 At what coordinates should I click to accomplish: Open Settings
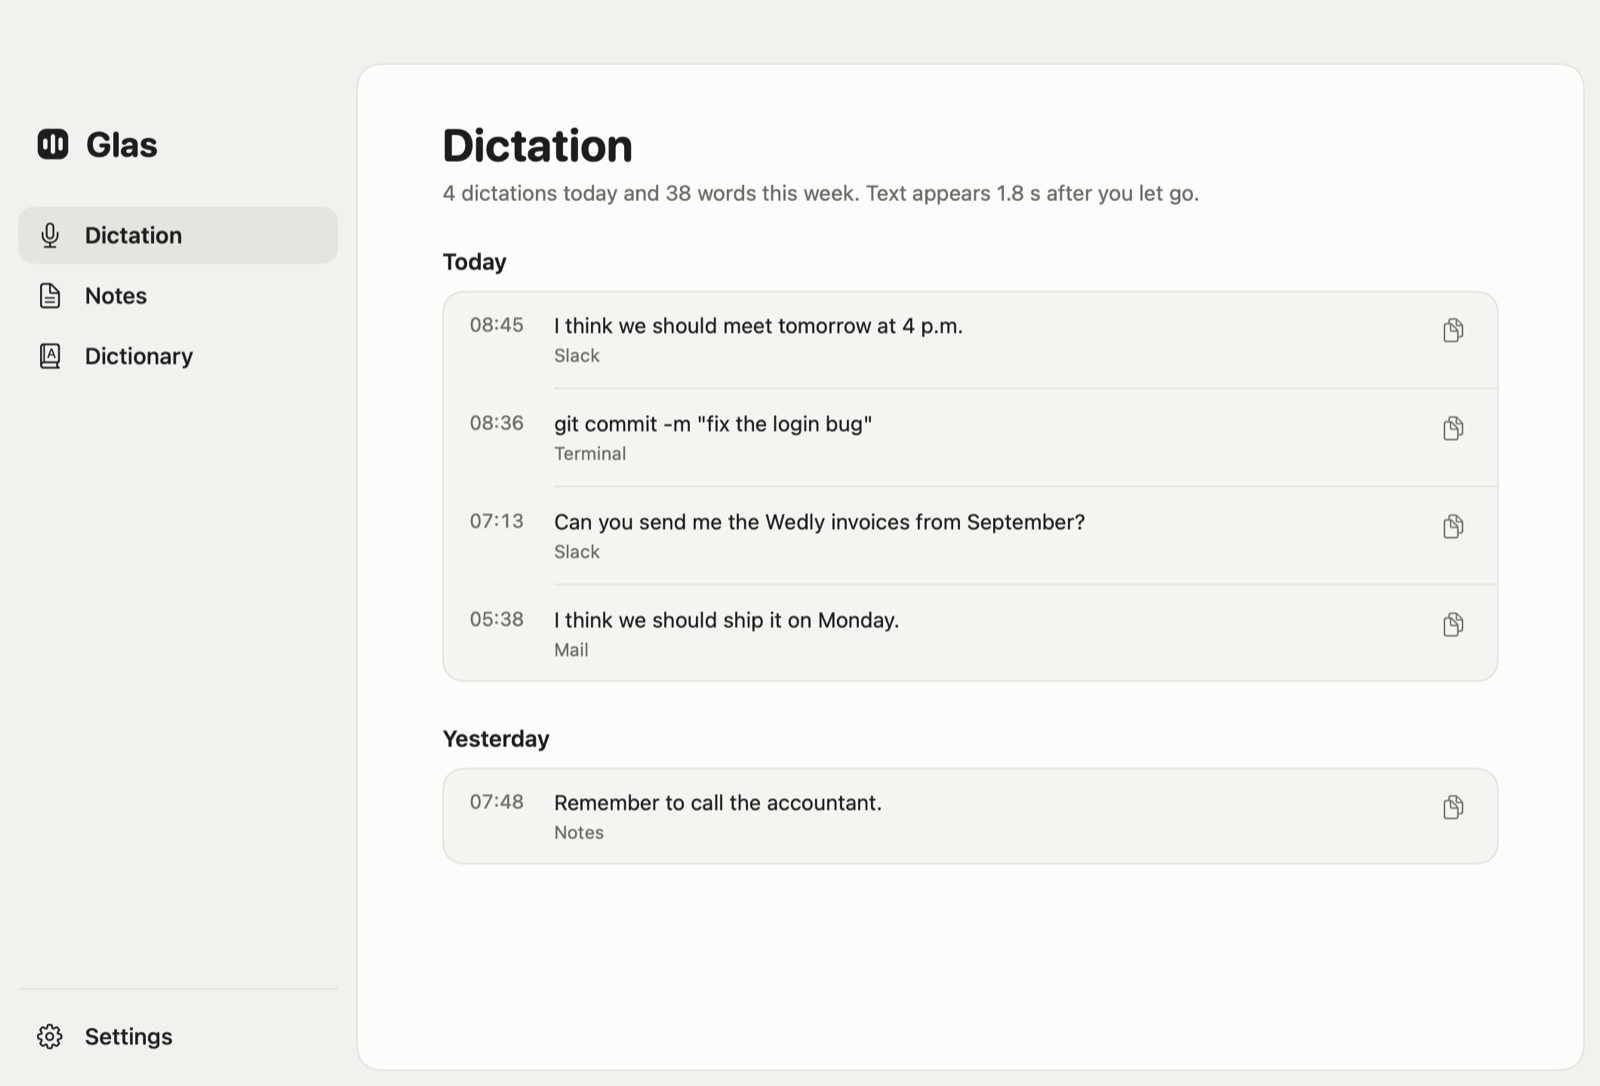[178, 1036]
